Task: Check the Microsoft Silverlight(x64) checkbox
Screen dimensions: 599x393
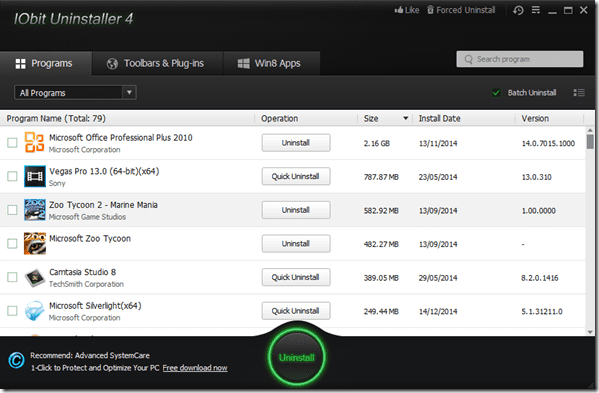Action: pos(12,311)
